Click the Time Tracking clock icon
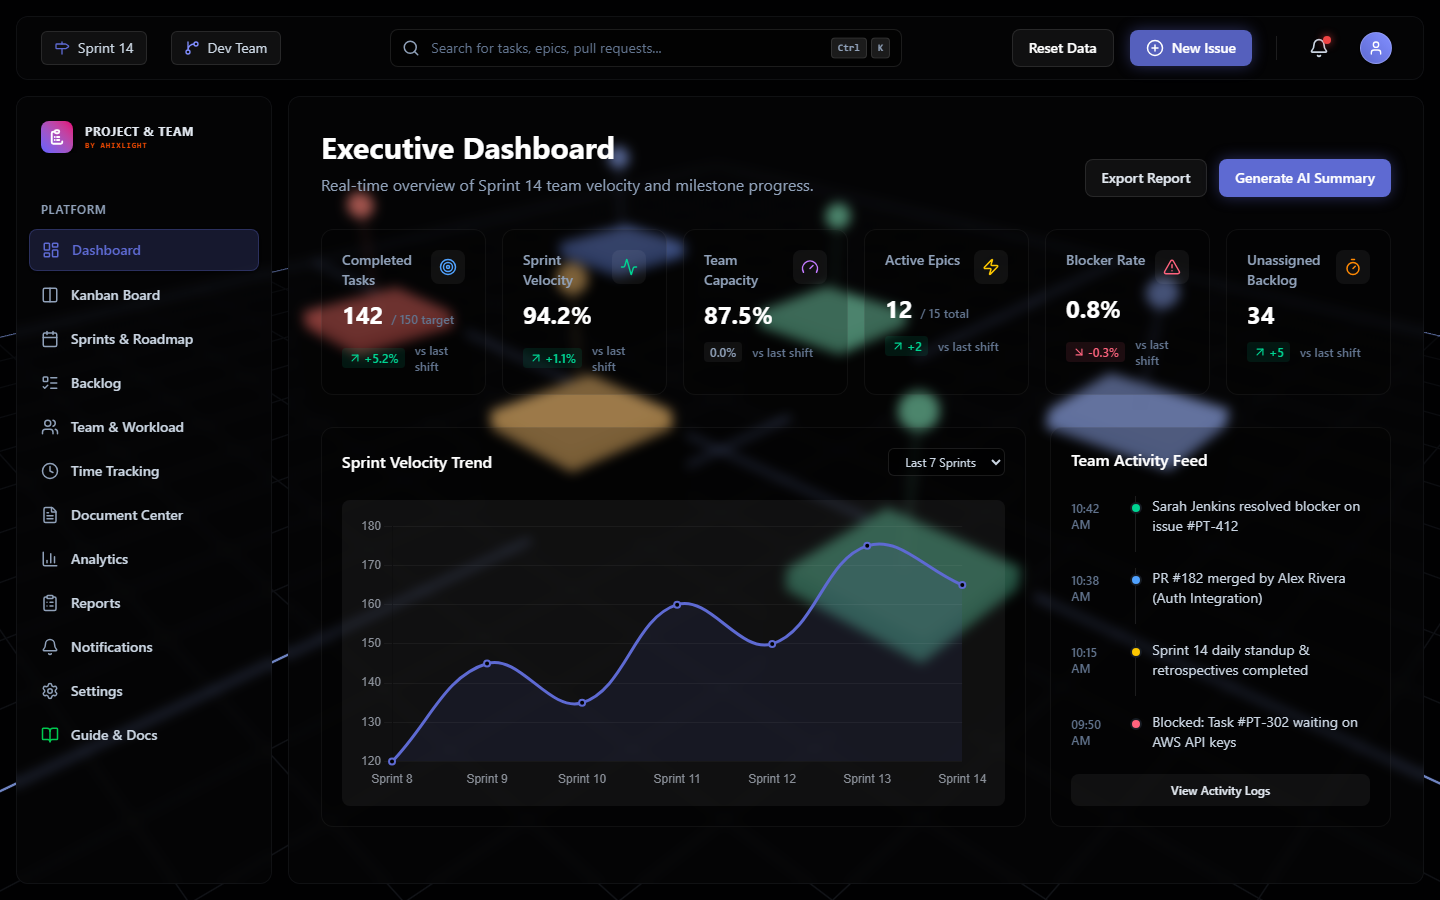The height and width of the screenshot is (900, 1440). coord(50,471)
